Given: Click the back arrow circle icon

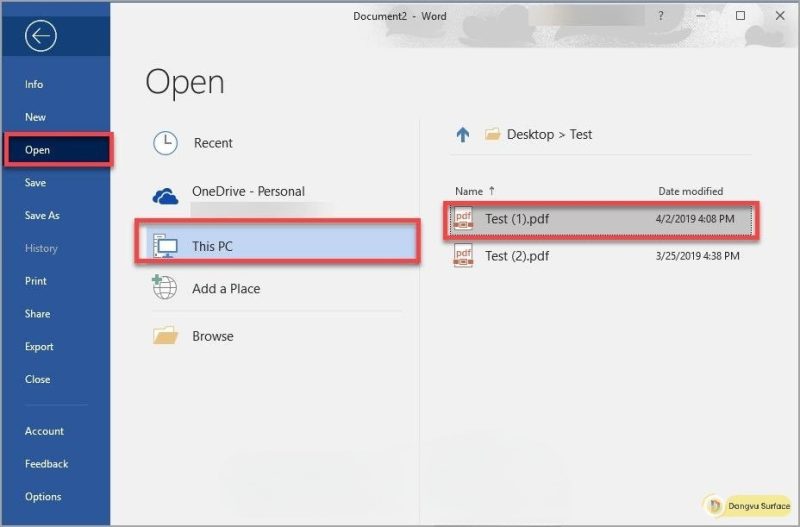Looking at the screenshot, I should click(40, 36).
